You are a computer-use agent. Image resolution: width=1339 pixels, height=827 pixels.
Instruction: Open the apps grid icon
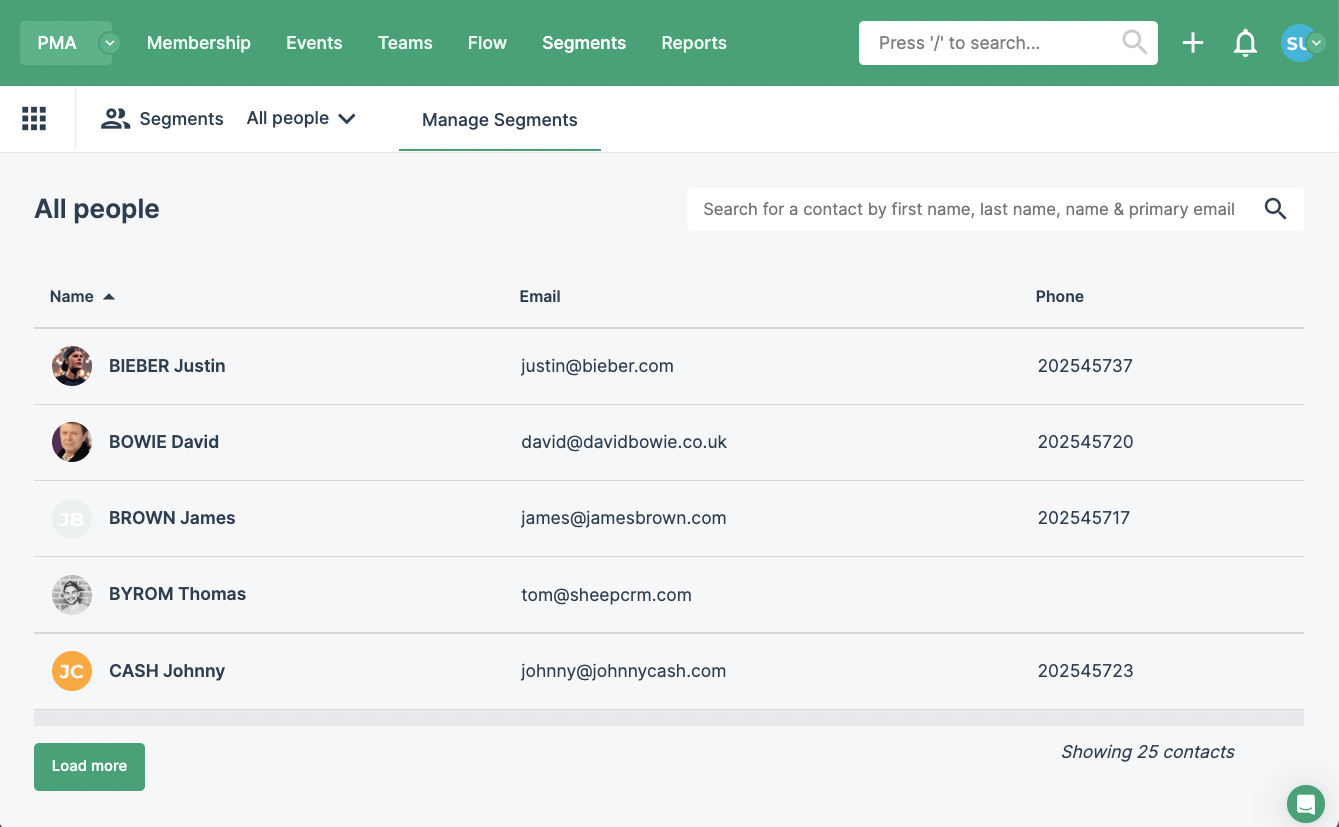click(x=34, y=118)
